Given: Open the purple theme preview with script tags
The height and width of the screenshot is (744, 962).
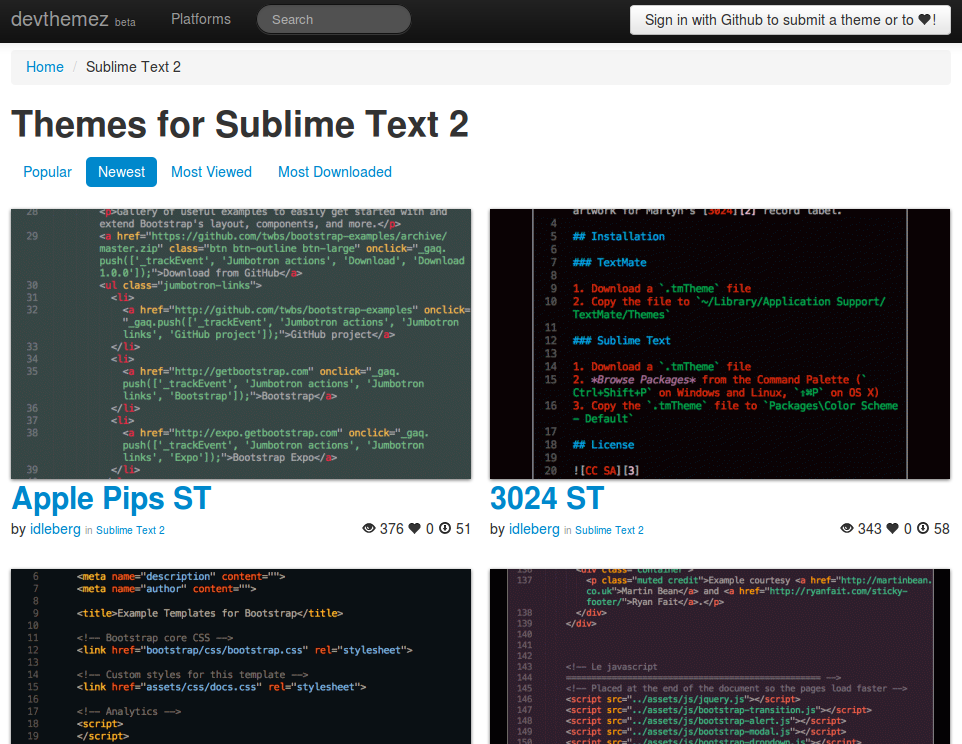Looking at the screenshot, I should point(720,656).
